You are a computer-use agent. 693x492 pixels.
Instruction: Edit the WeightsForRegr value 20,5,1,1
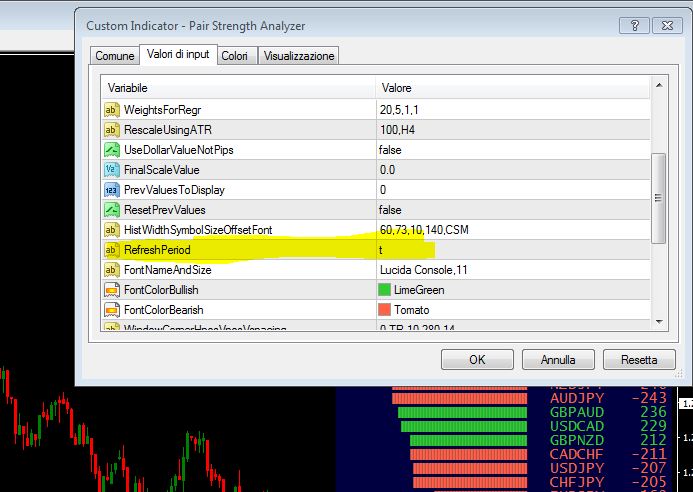[x=513, y=110]
